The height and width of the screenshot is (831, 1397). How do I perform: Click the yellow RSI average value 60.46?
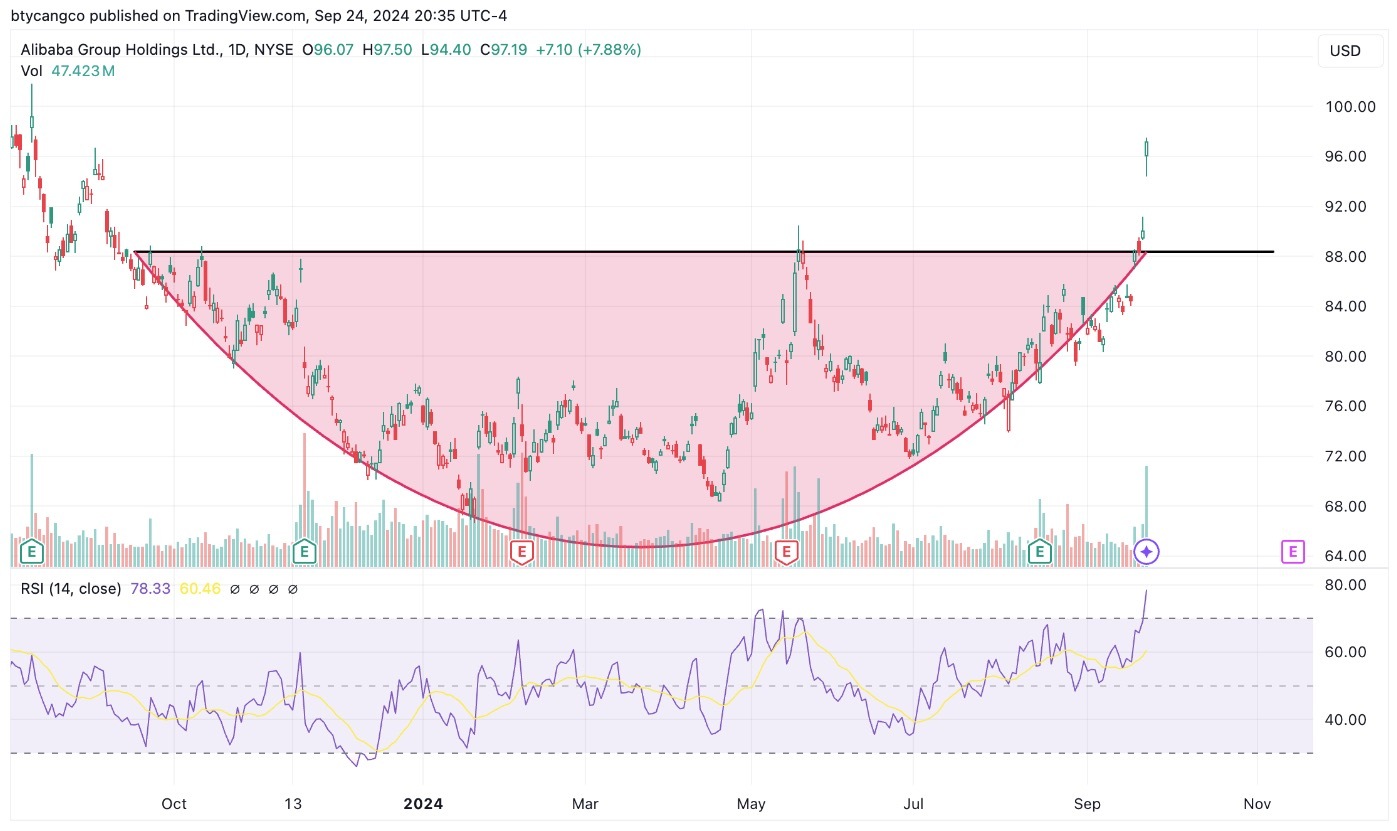click(199, 589)
